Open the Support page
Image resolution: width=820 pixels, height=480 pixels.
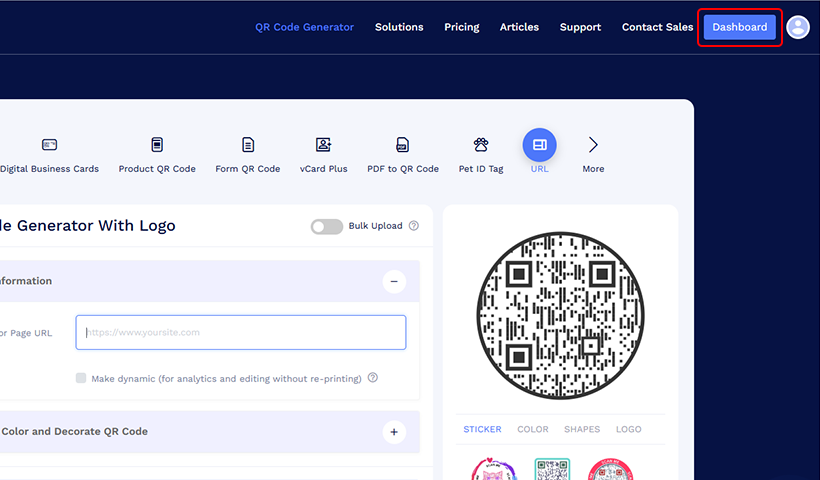(580, 27)
